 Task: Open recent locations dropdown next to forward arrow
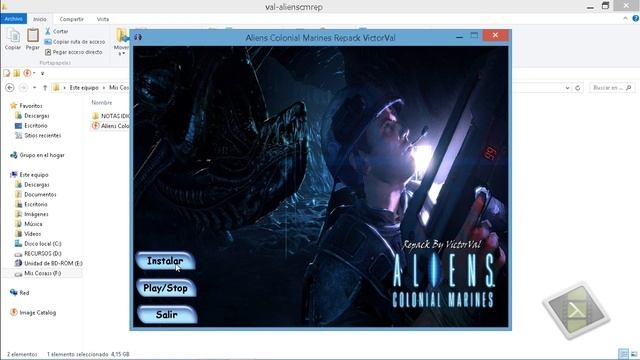(34, 88)
